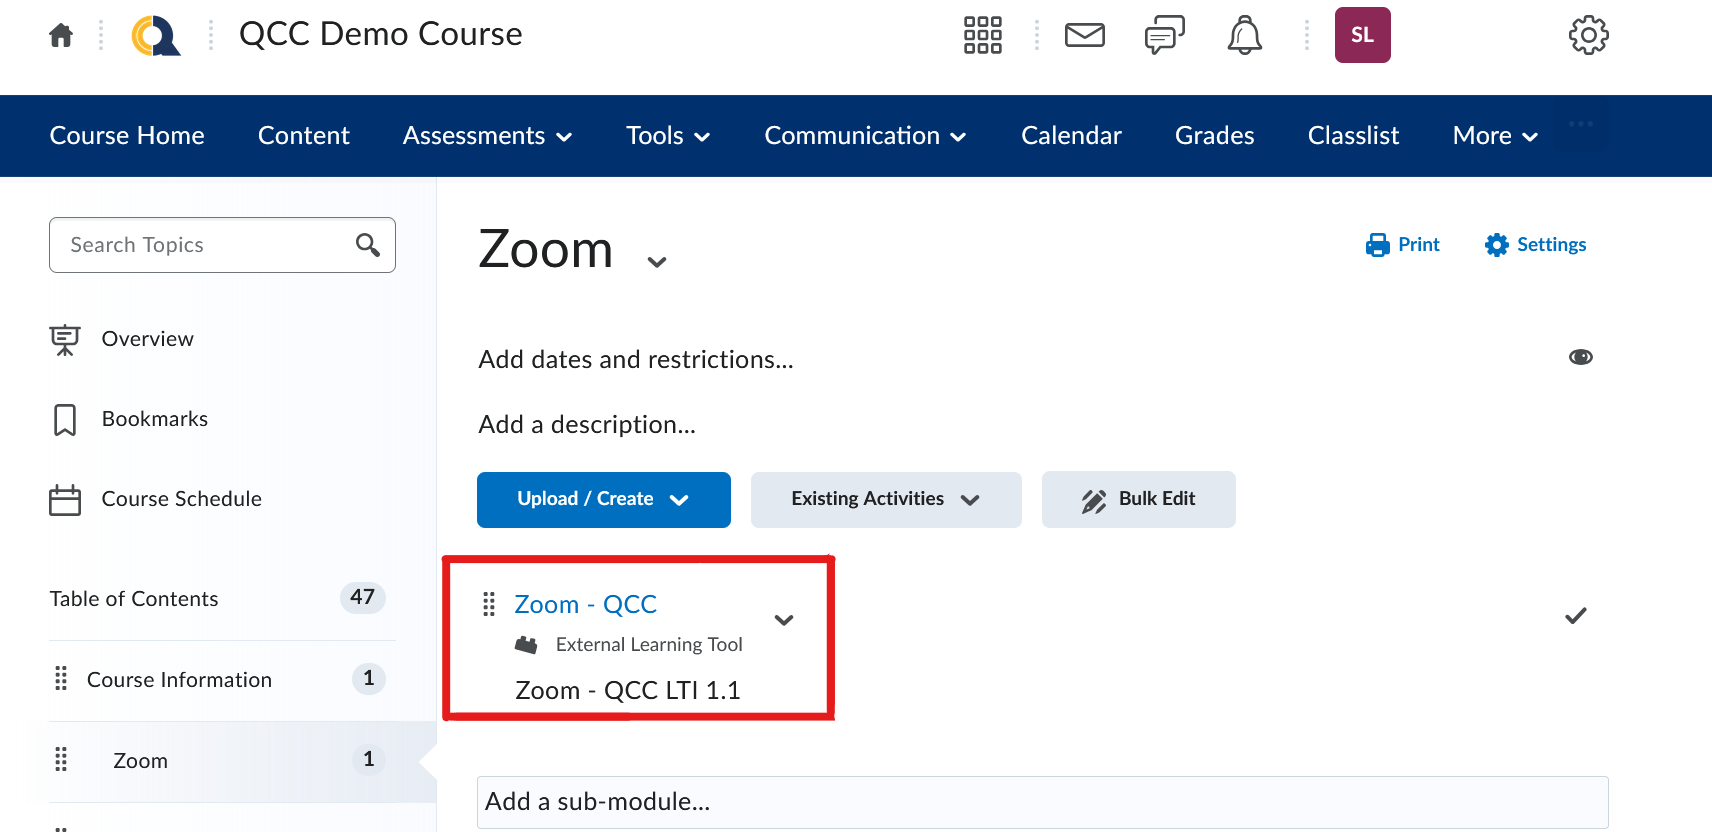Select the Zoom module in sidebar

pos(140,761)
